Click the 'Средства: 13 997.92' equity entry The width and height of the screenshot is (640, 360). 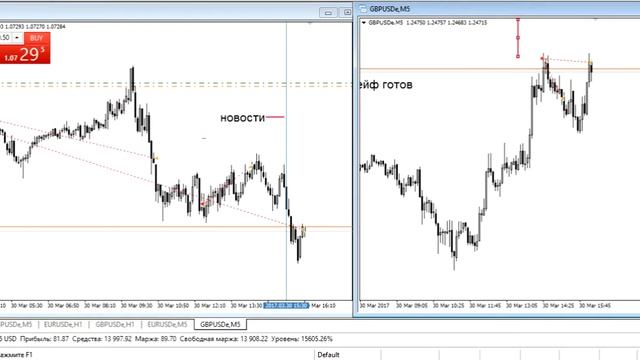click(x=102, y=339)
